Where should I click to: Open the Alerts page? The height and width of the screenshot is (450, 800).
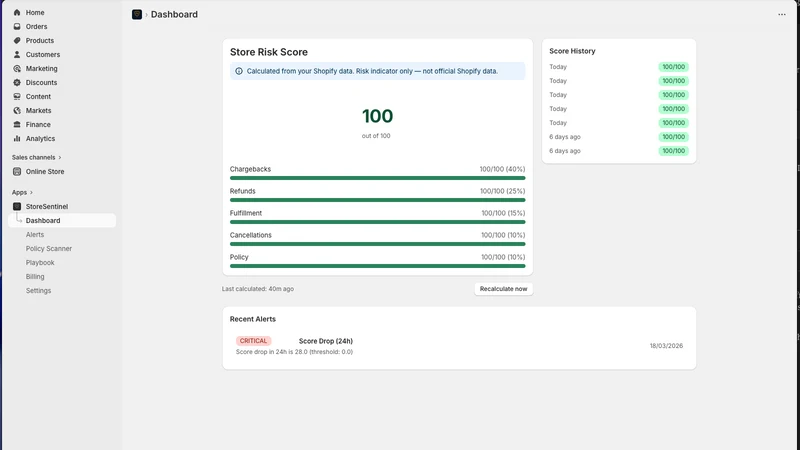(x=35, y=235)
